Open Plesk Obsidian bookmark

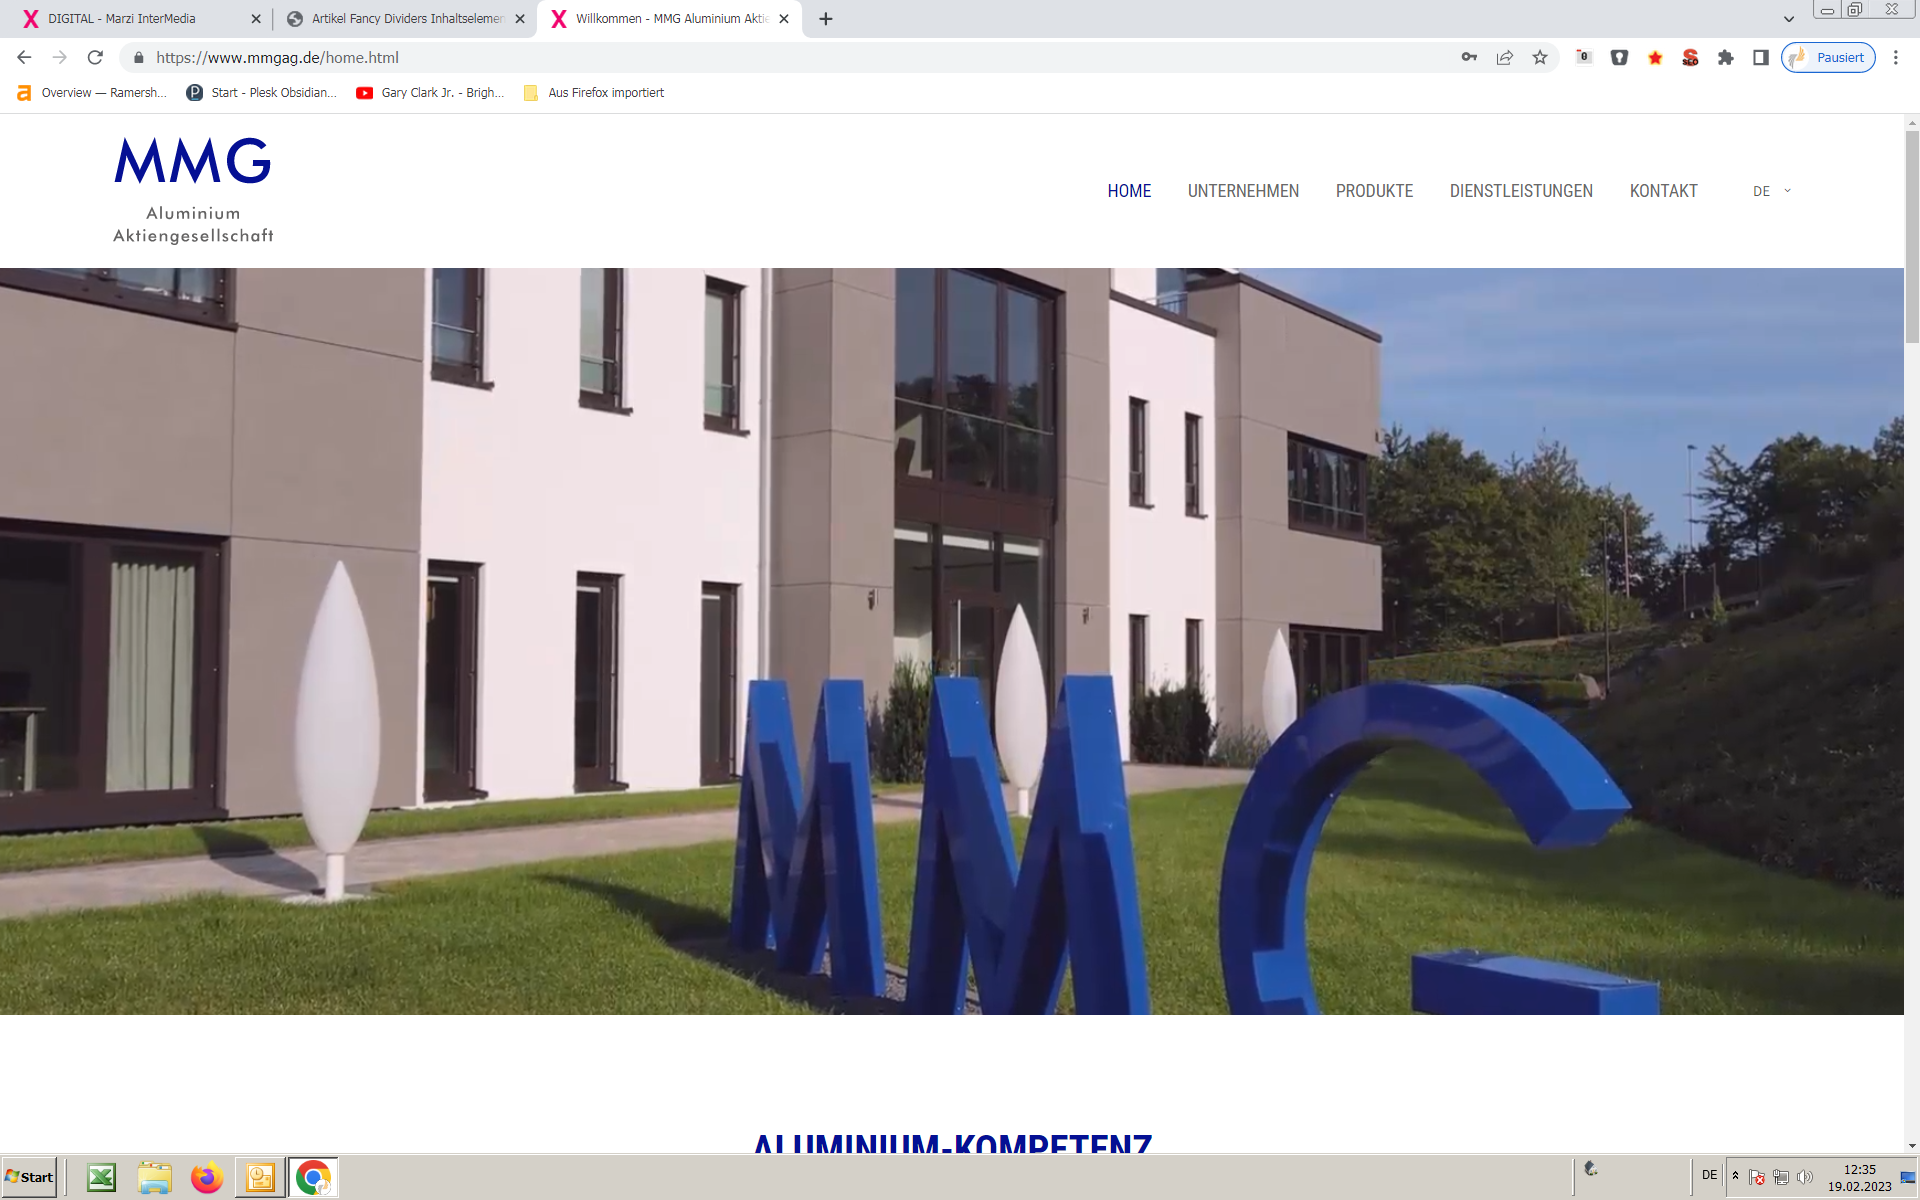[262, 93]
